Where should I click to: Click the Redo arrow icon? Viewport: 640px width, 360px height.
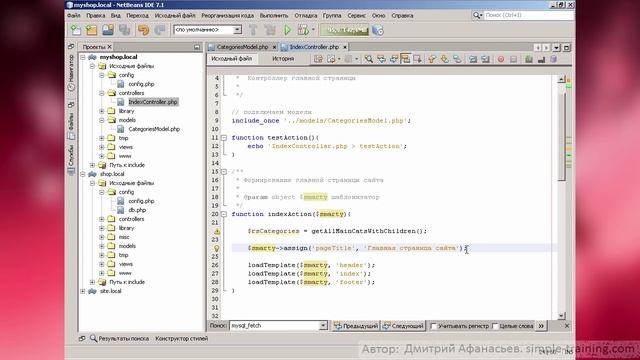[160, 30]
